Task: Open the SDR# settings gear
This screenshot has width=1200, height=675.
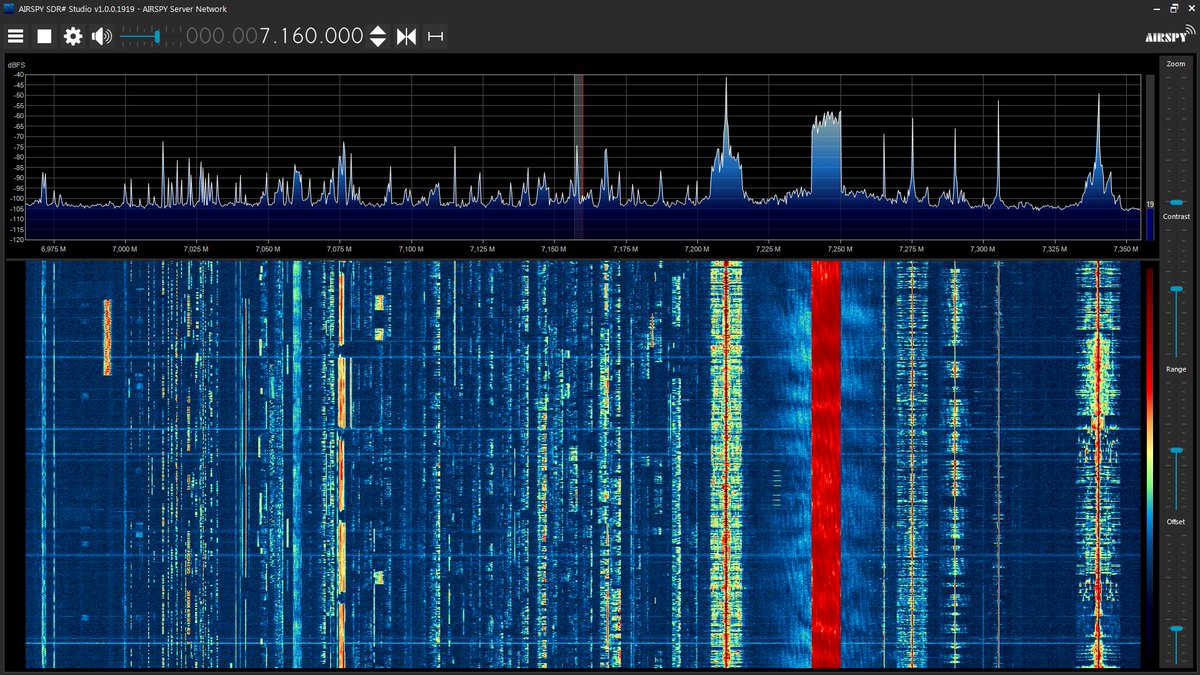Action: 72,35
